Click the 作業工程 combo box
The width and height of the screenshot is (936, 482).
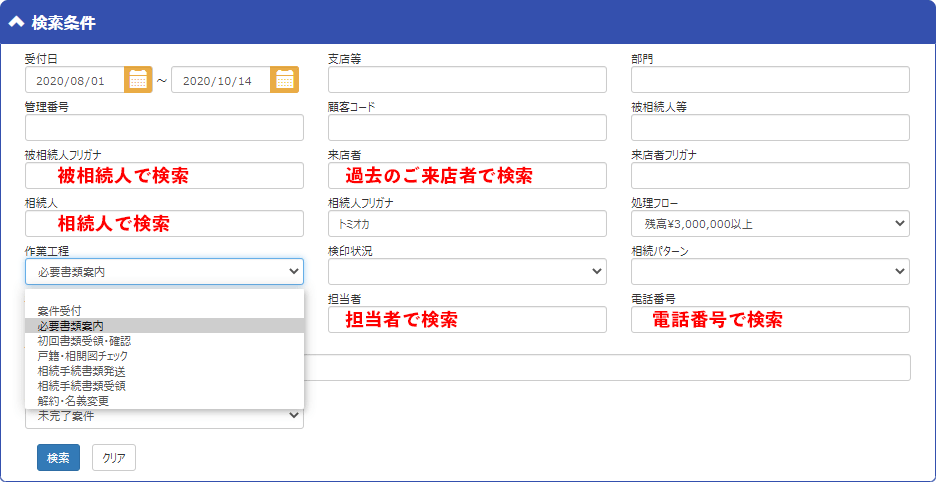pyautogui.click(x=164, y=272)
